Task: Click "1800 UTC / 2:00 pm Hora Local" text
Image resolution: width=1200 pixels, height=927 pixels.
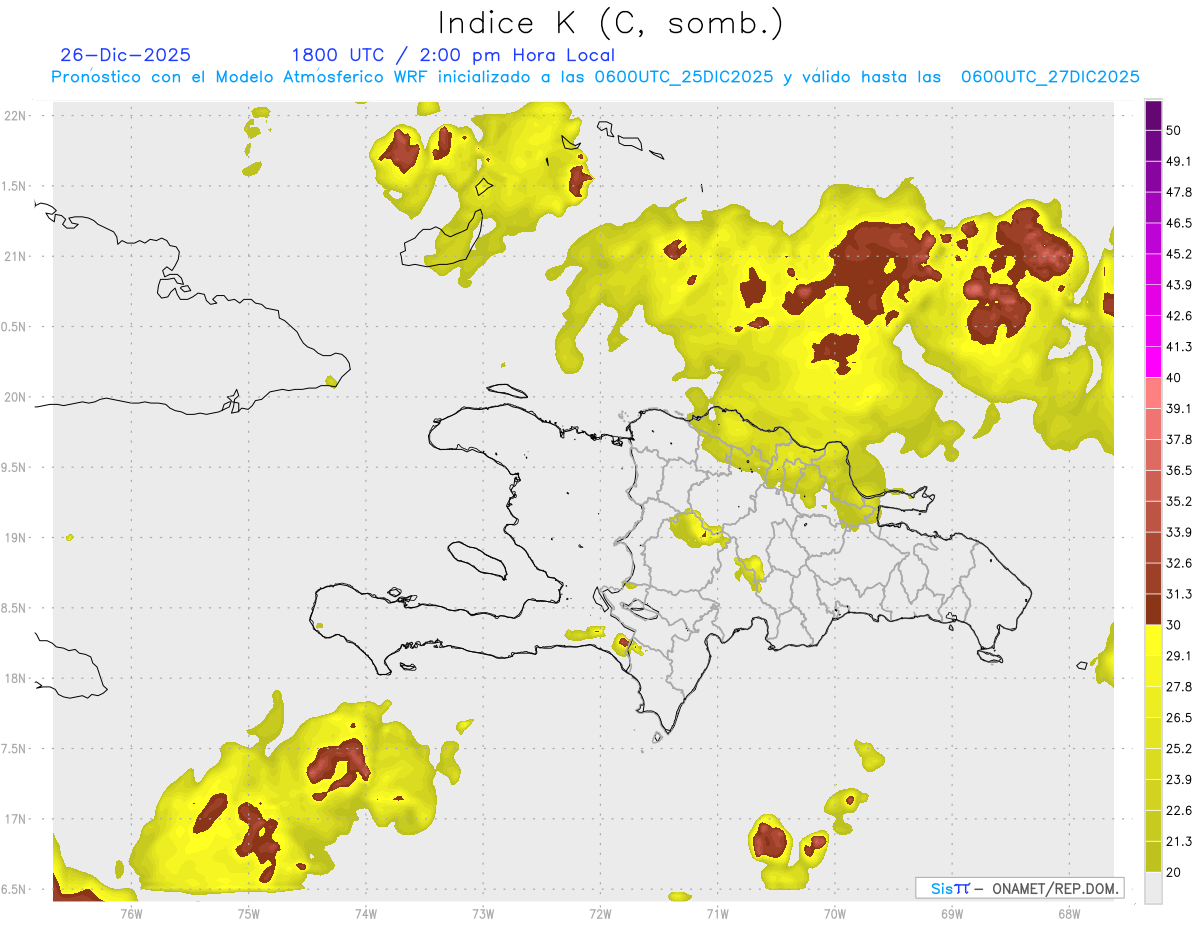Action: click(453, 55)
